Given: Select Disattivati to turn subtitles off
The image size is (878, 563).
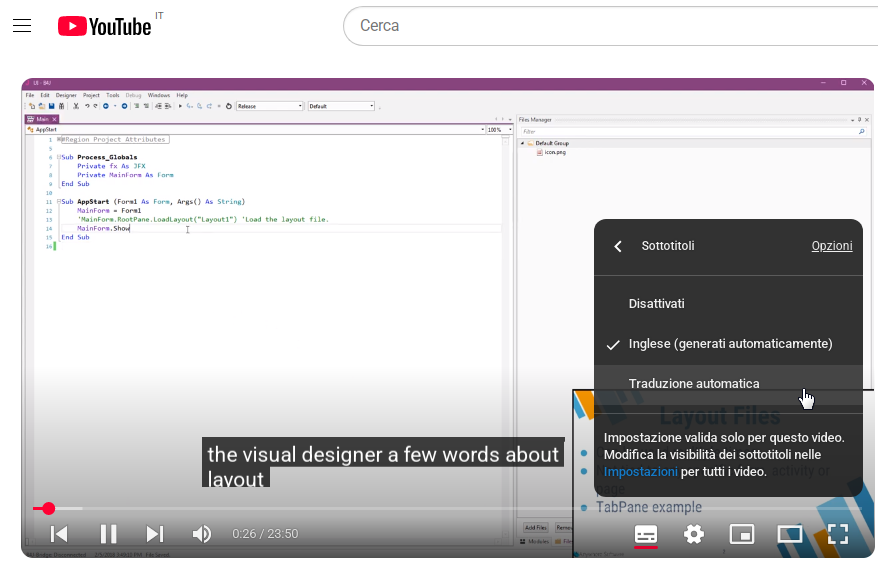Looking at the screenshot, I should tap(728, 304).
